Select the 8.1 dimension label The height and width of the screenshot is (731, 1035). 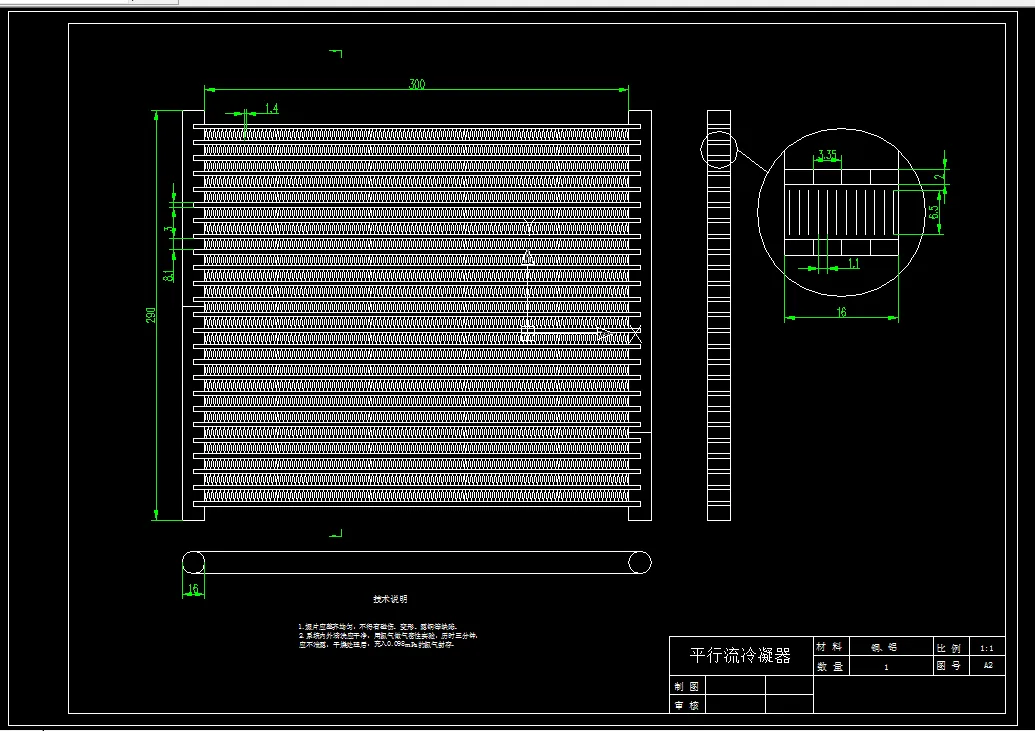[169, 275]
